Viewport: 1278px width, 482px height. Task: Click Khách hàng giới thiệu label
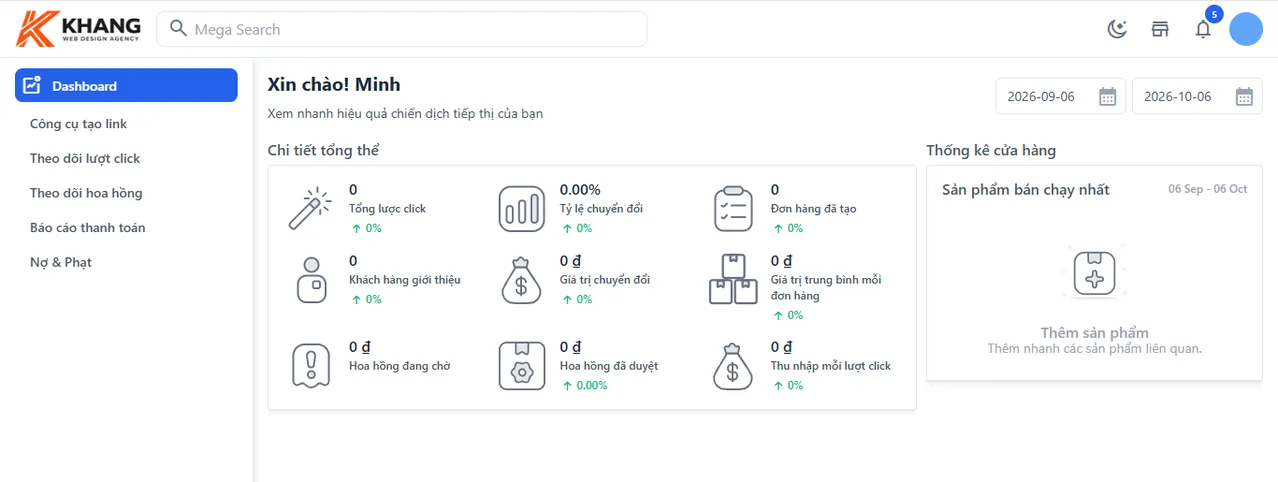[405, 280]
